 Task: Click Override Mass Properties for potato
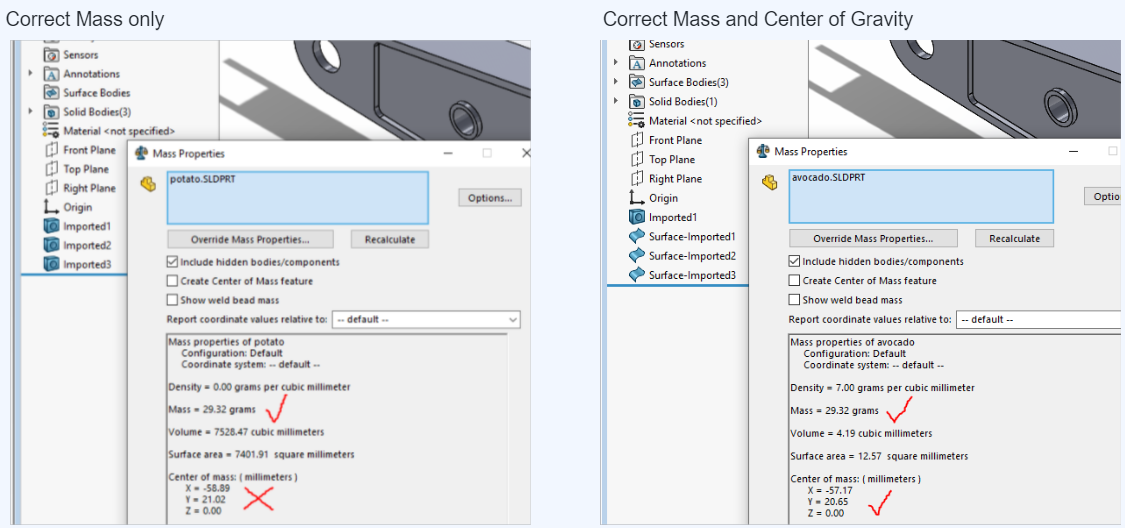pos(250,239)
